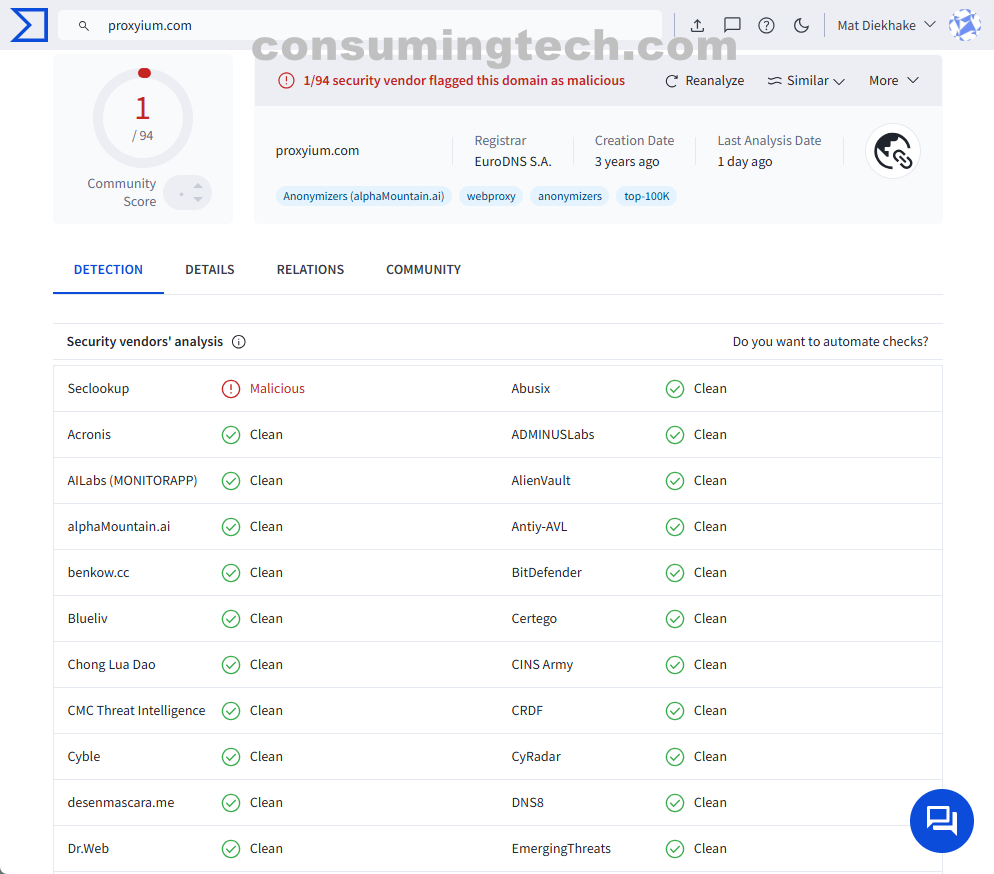Screen dimensions: 994x874
Task: Open the notifications chat icon
Action: coord(732,25)
